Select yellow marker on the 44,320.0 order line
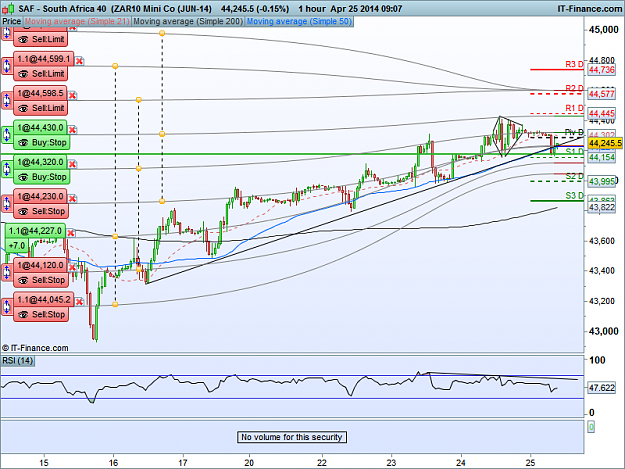This screenshot has width=625, height=469. pyautogui.click(x=139, y=169)
